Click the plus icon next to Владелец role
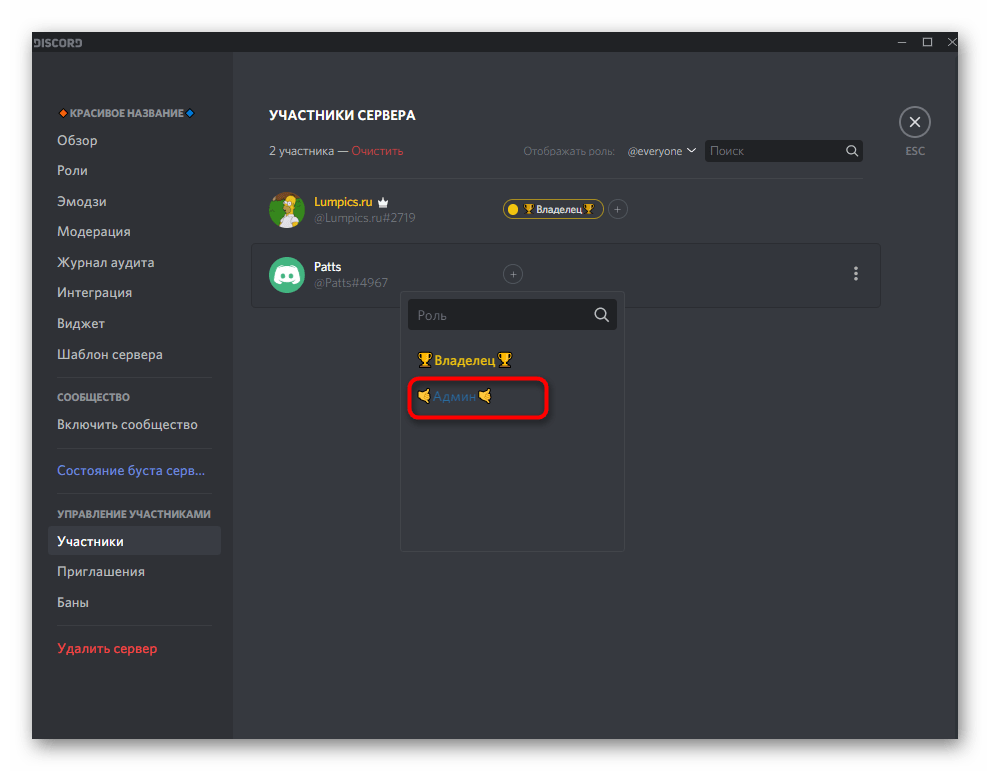 tap(618, 209)
